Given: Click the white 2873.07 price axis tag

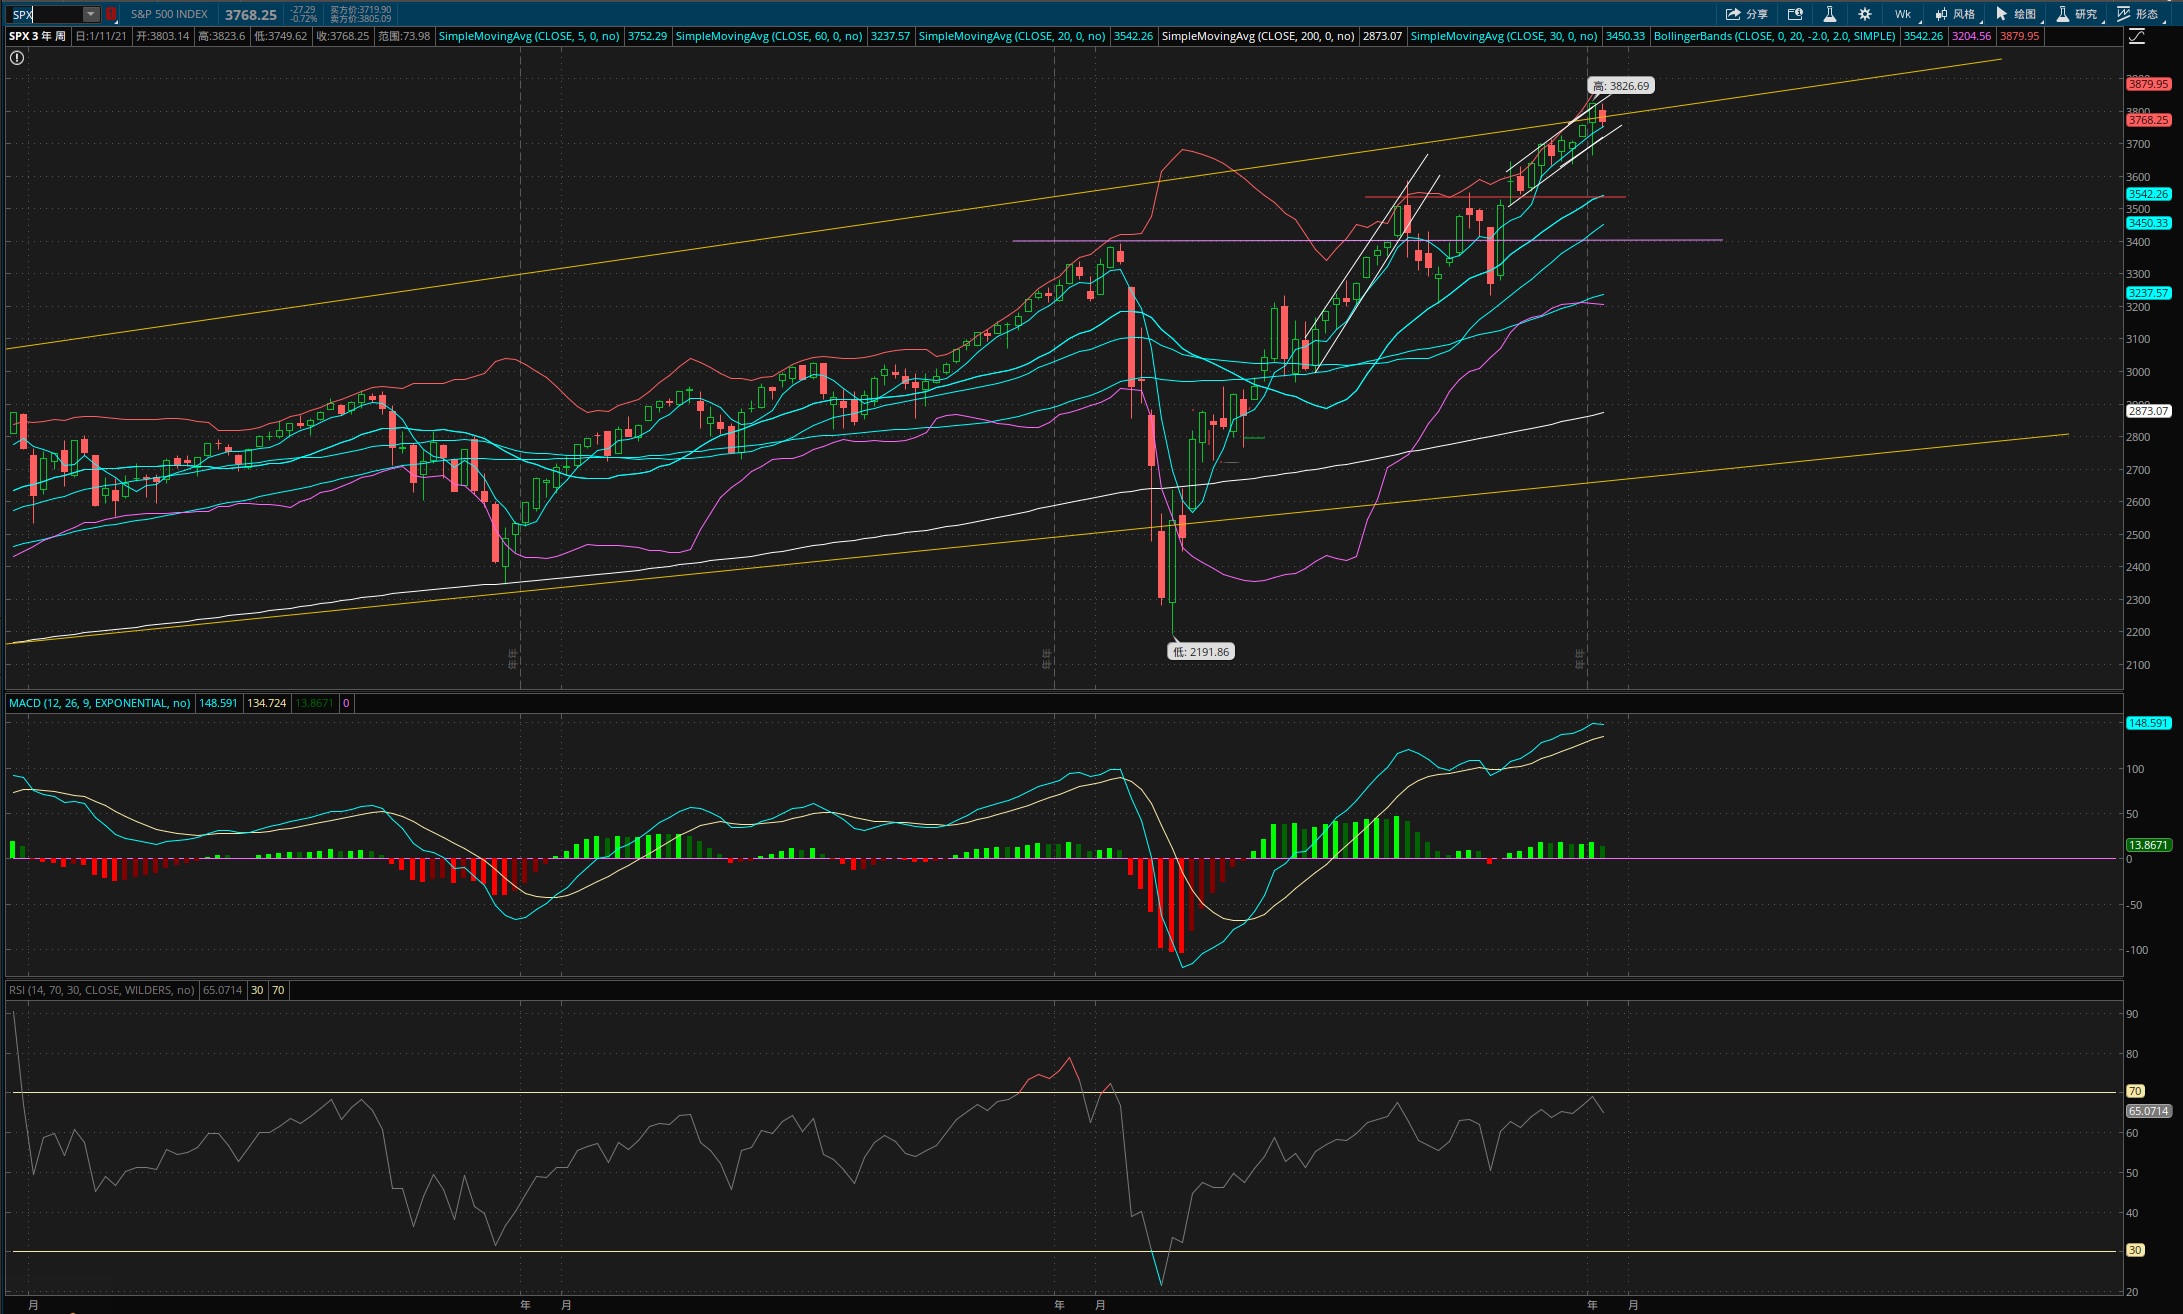Looking at the screenshot, I should pos(2148,411).
